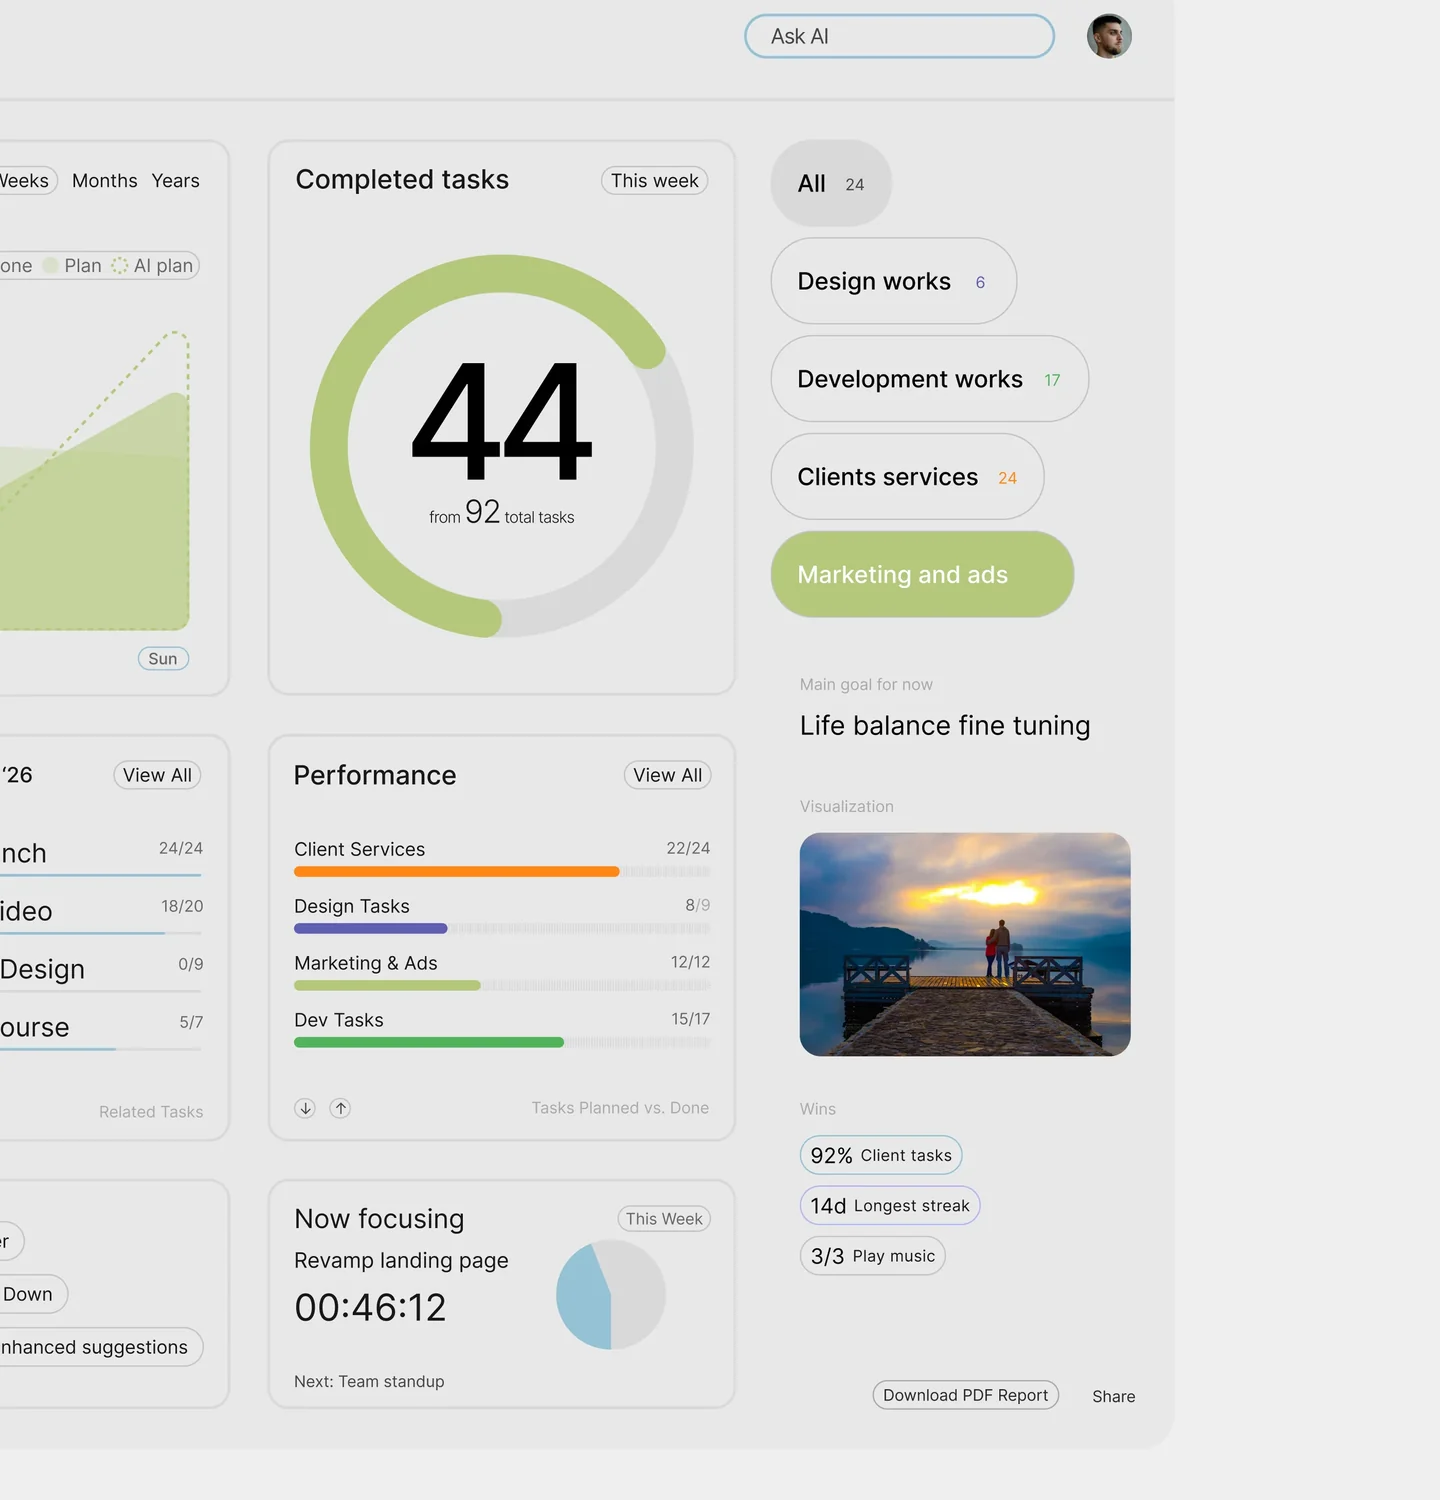Click the Revamp landing page task

(401, 1261)
